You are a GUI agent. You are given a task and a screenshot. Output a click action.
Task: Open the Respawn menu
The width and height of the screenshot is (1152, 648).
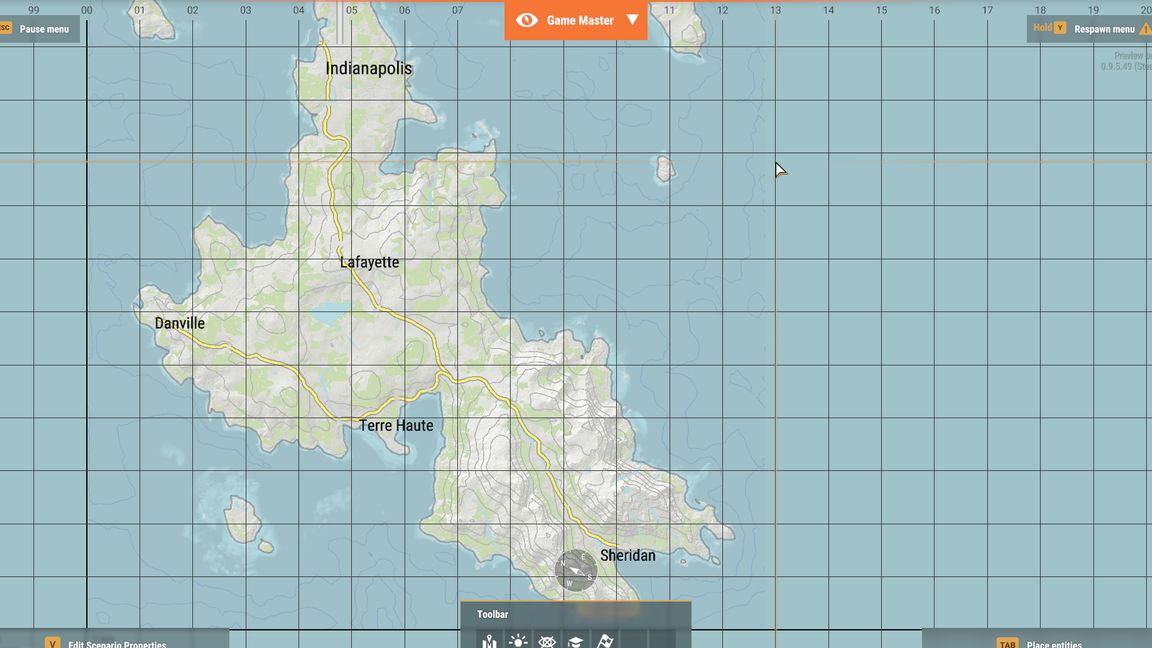(1103, 29)
